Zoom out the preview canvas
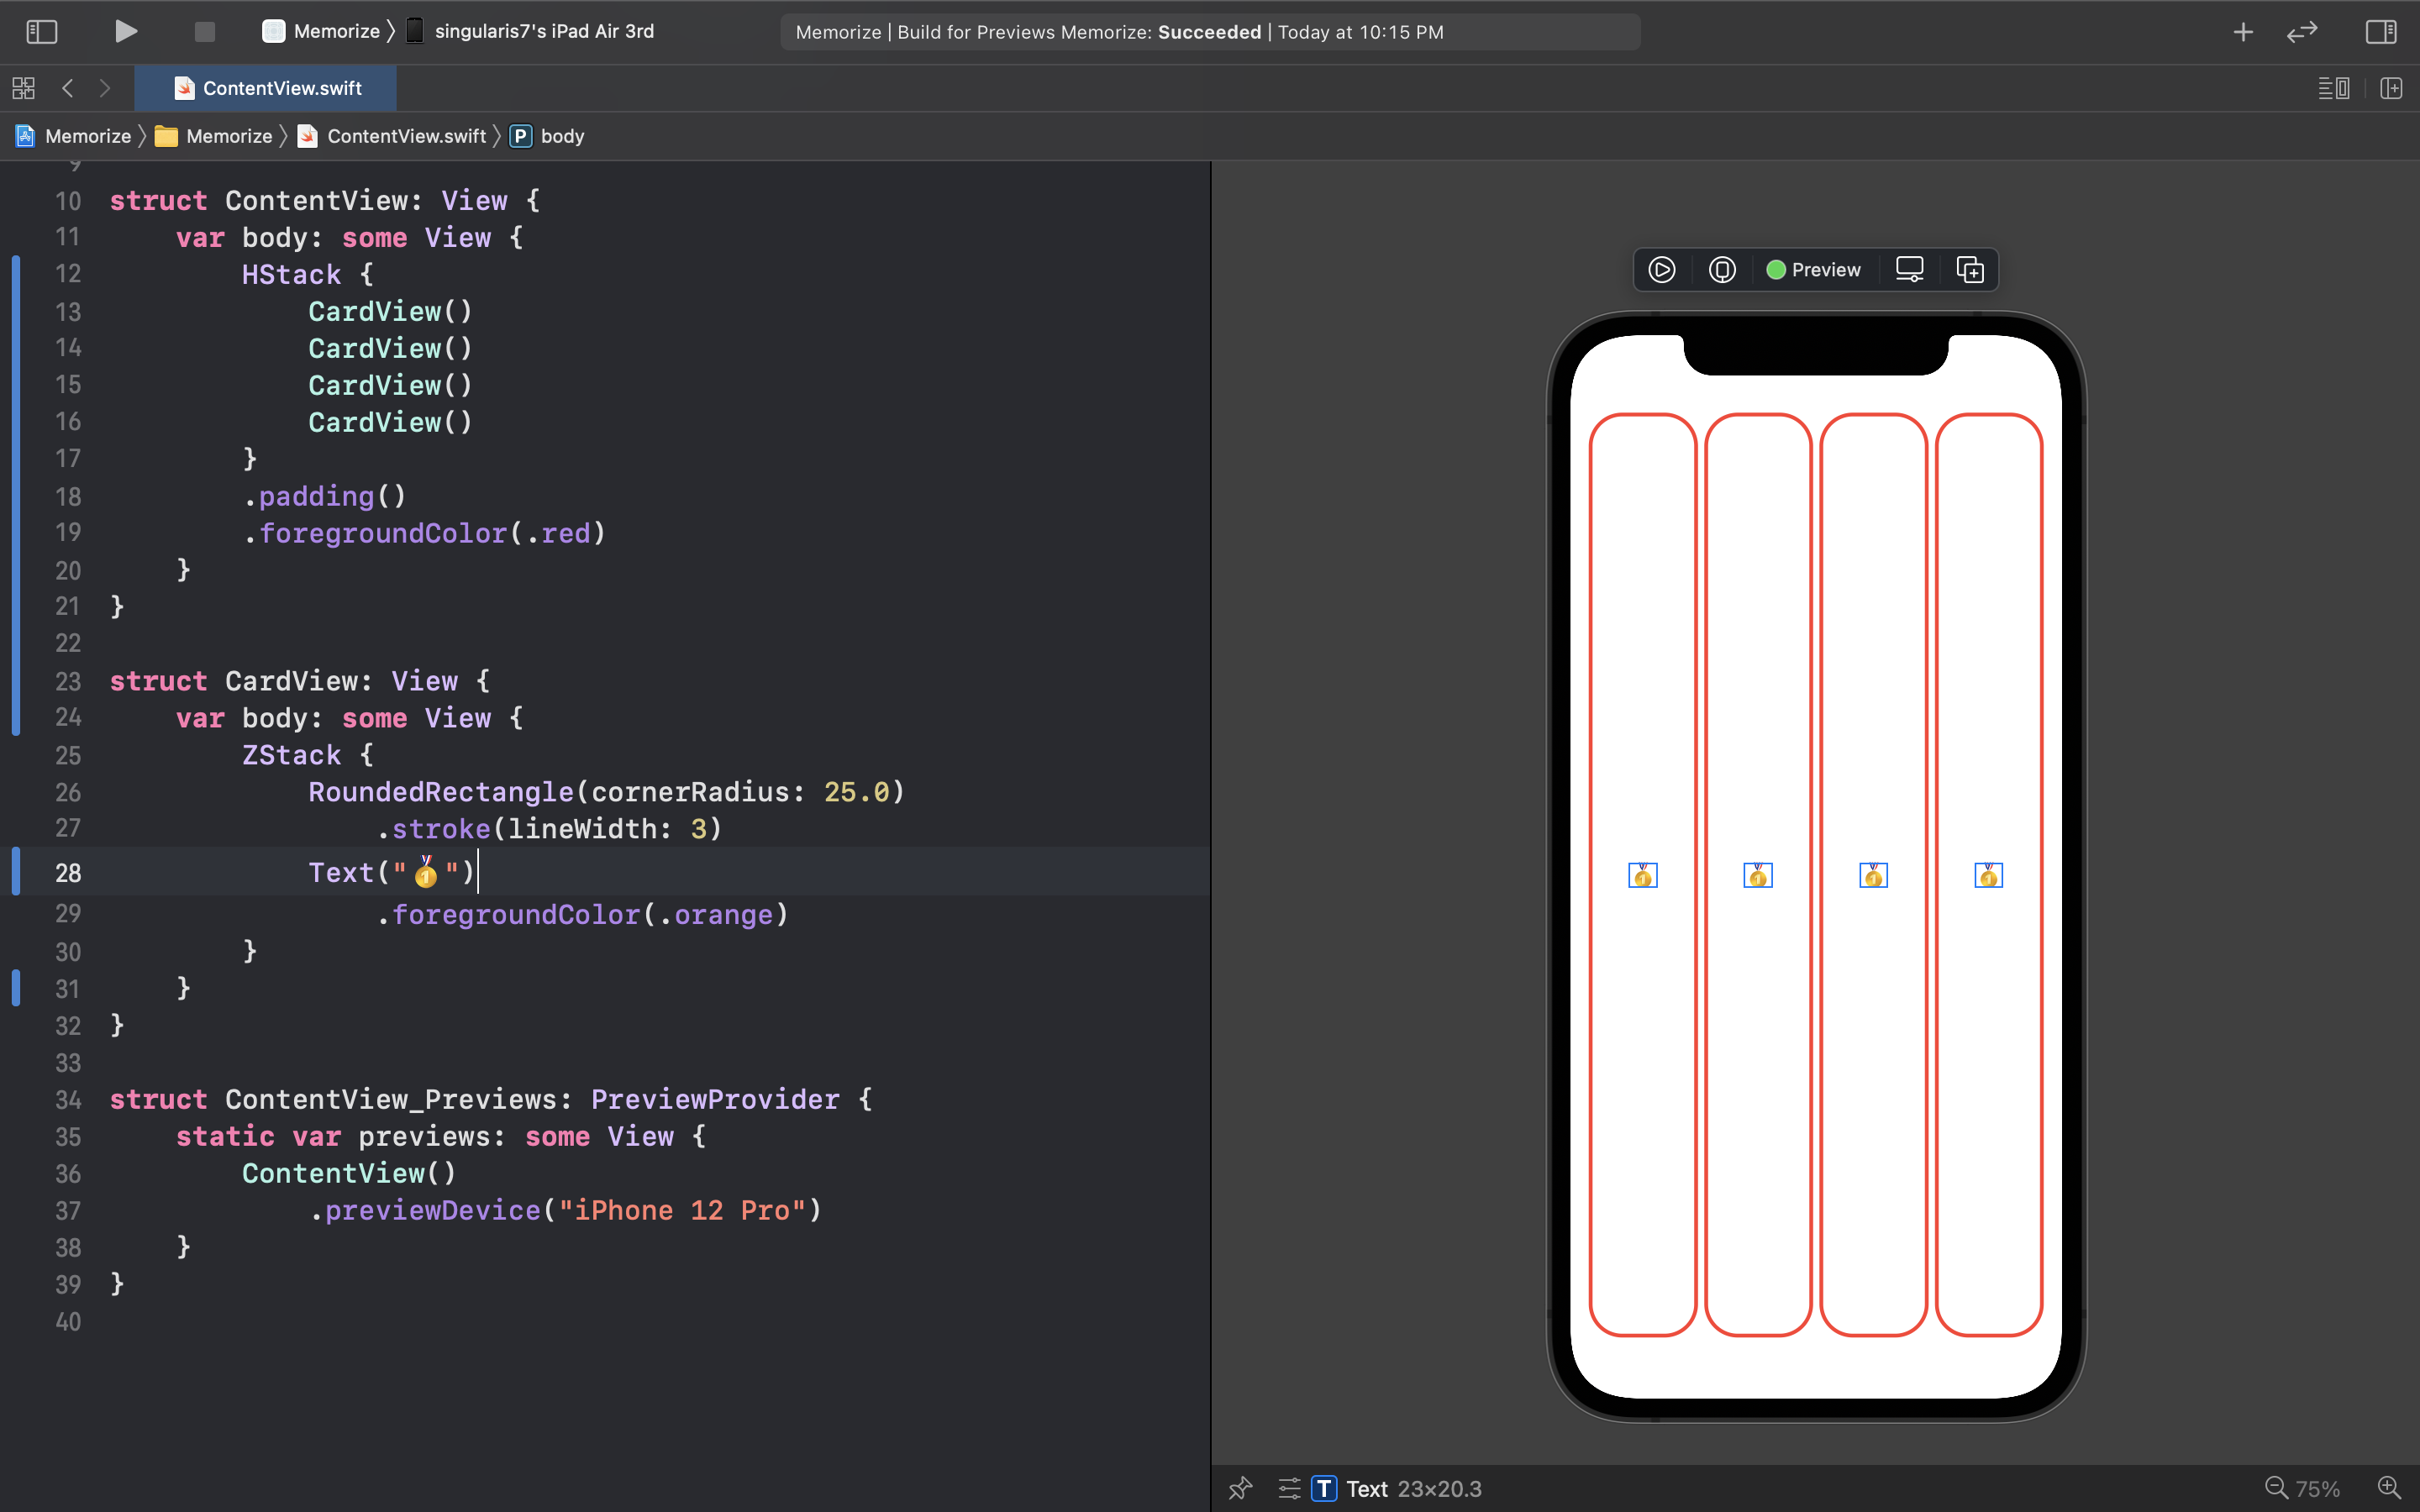The image size is (2420, 1512). coord(2276,1488)
